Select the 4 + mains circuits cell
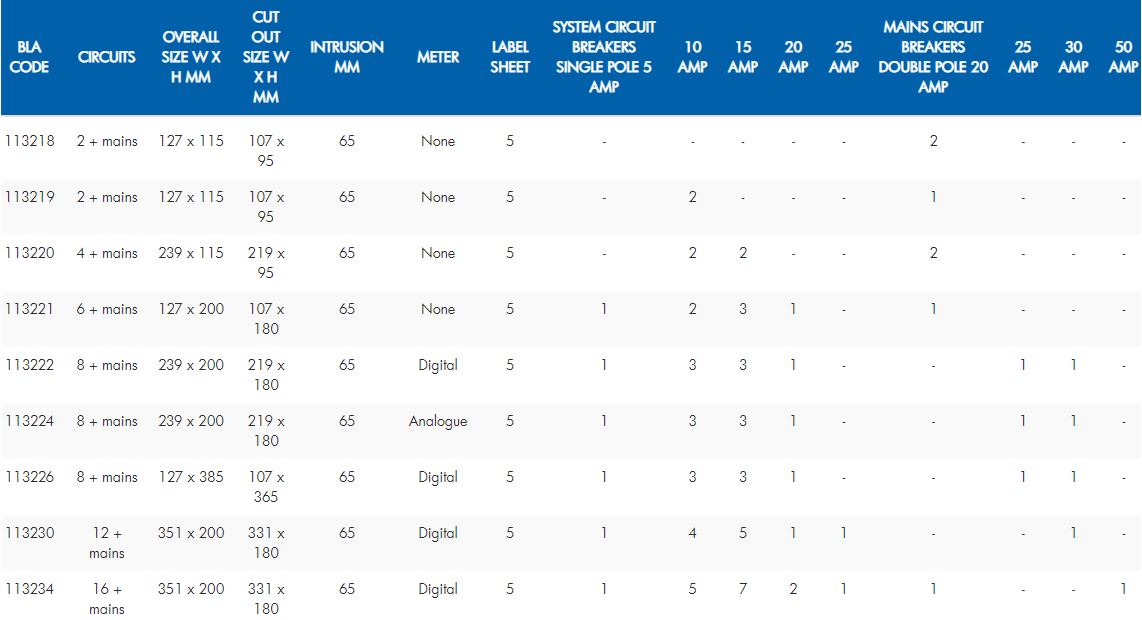The width and height of the screenshot is (1142, 620). (x=107, y=253)
